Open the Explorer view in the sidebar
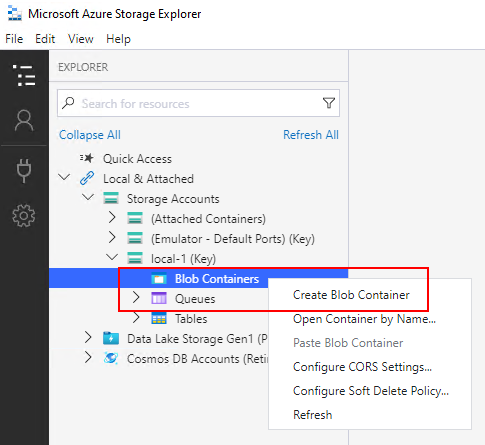This screenshot has width=485, height=445. (x=24, y=75)
